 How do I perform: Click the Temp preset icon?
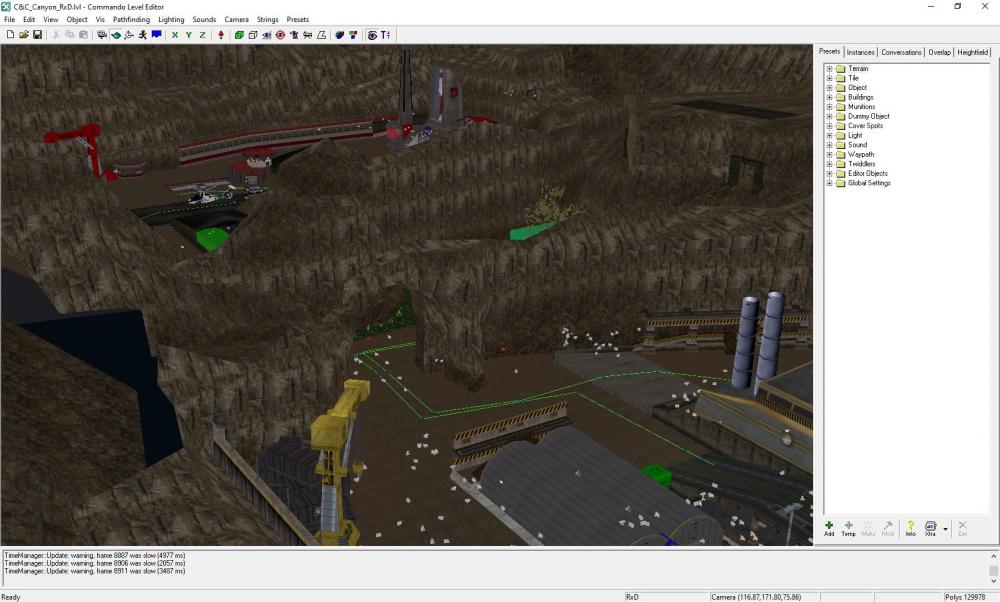click(x=848, y=527)
